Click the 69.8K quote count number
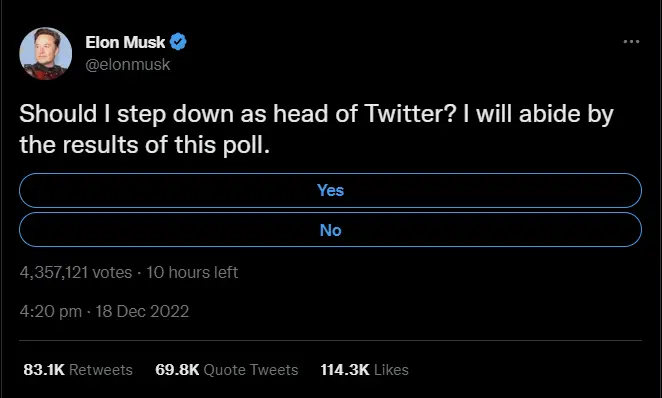 tap(177, 370)
